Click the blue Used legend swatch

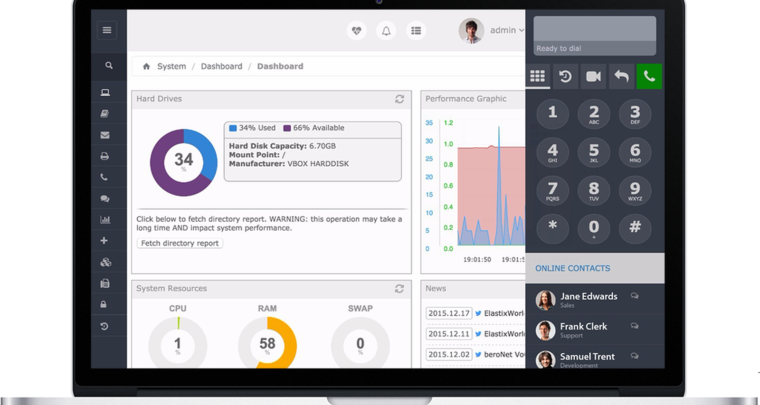233,128
